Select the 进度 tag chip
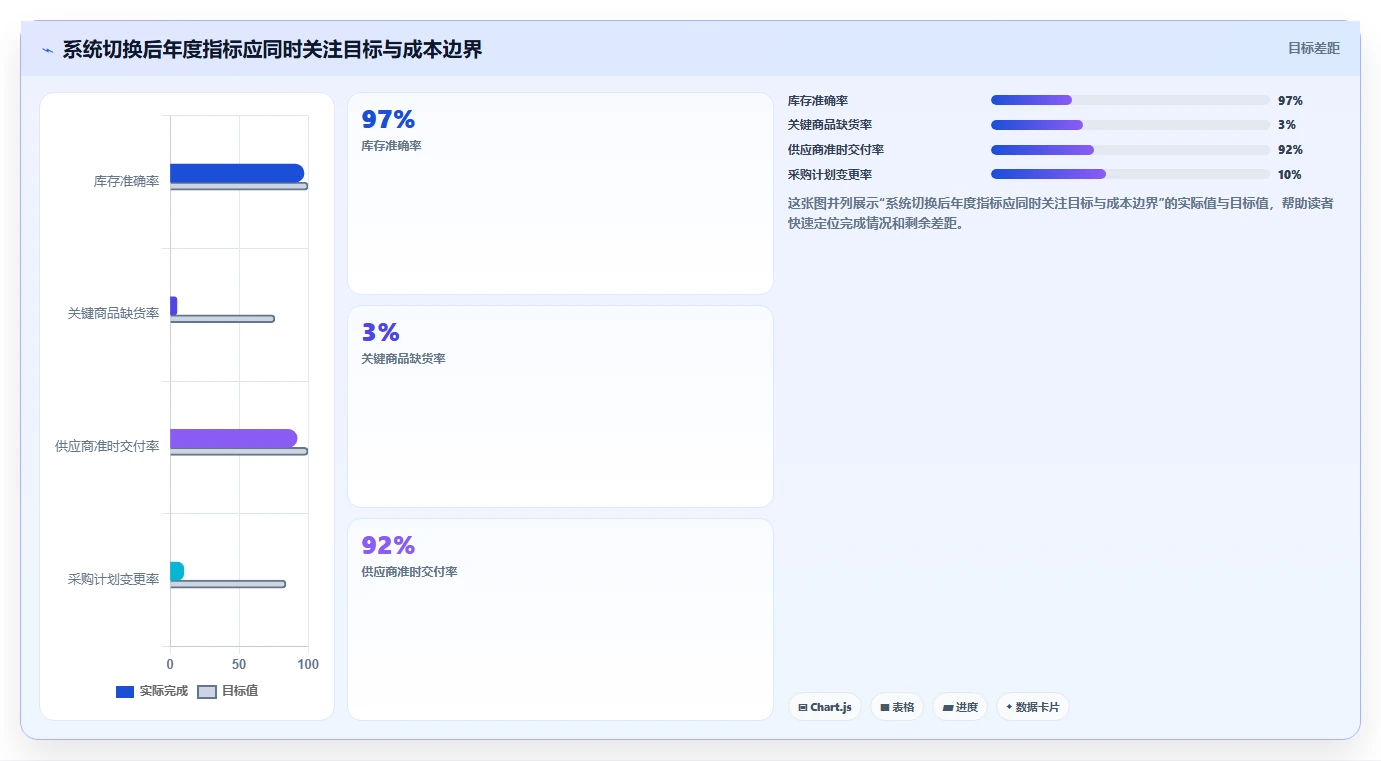1381x761 pixels. click(x=960, y=707)
